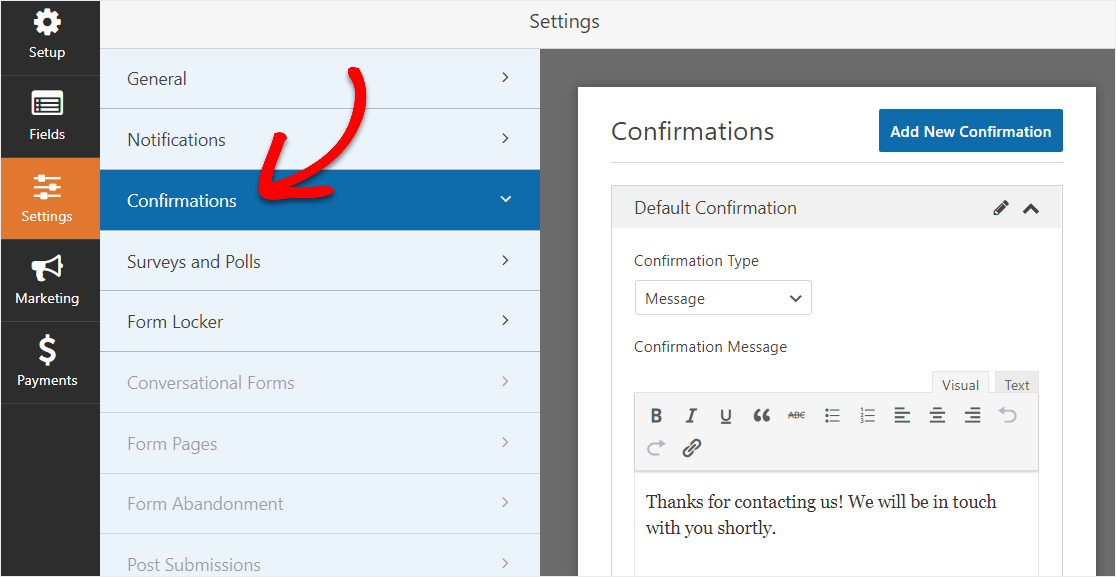Collapse the Default Confirmation panel
Viewport: 1116px width, 577px height.
tap(1031, 208)
